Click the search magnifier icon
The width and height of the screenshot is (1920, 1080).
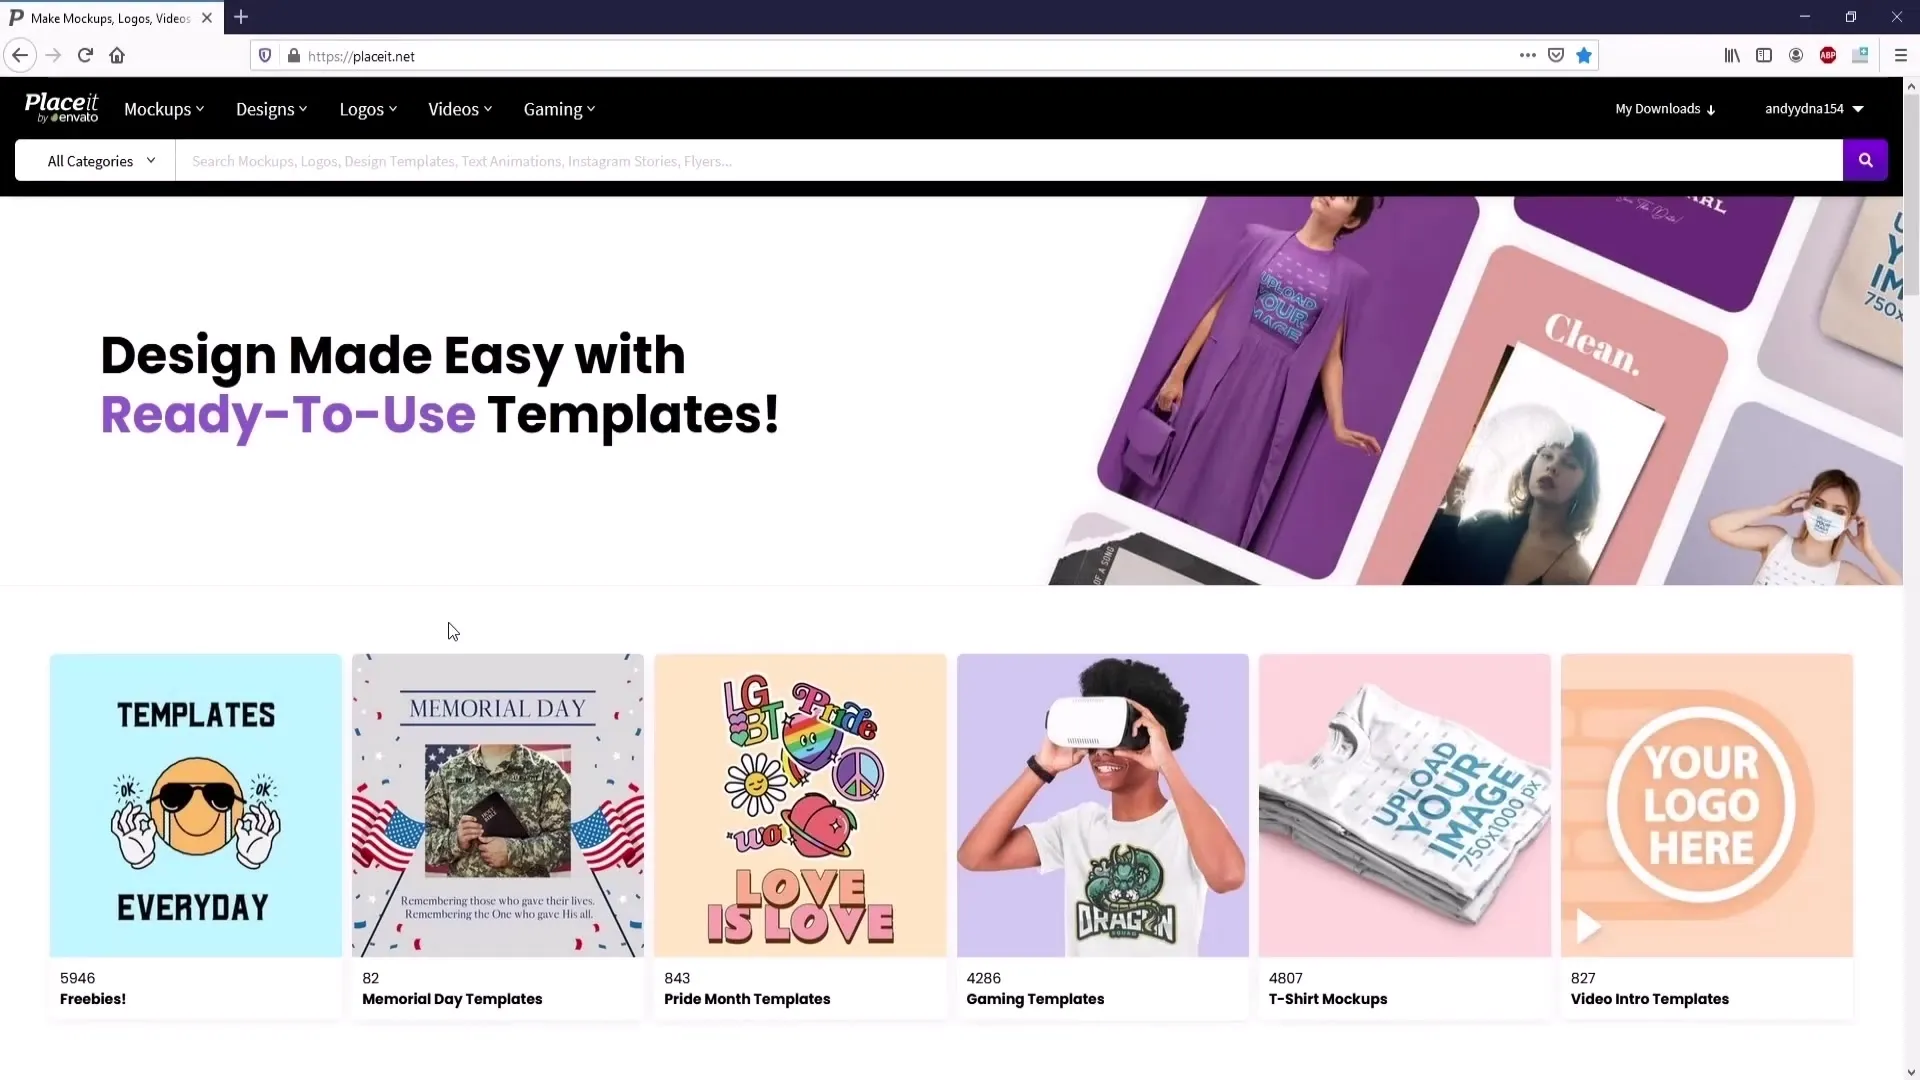coord(1865,160)
